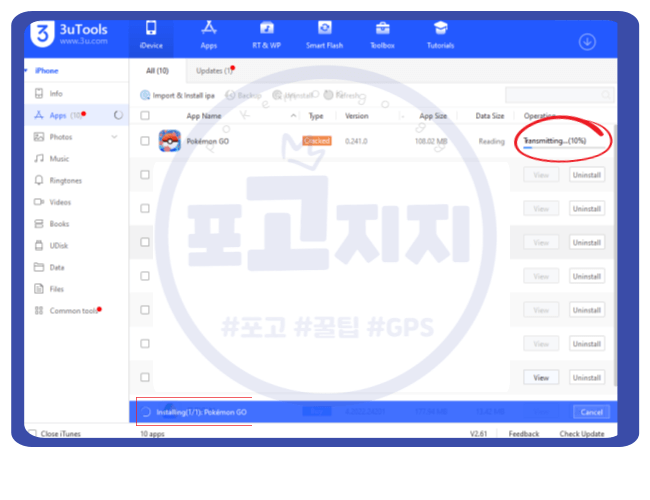Click the app list vertical scrollbar
The width and height of the screenshot is (650, 500).
click(x=615, y=255)
